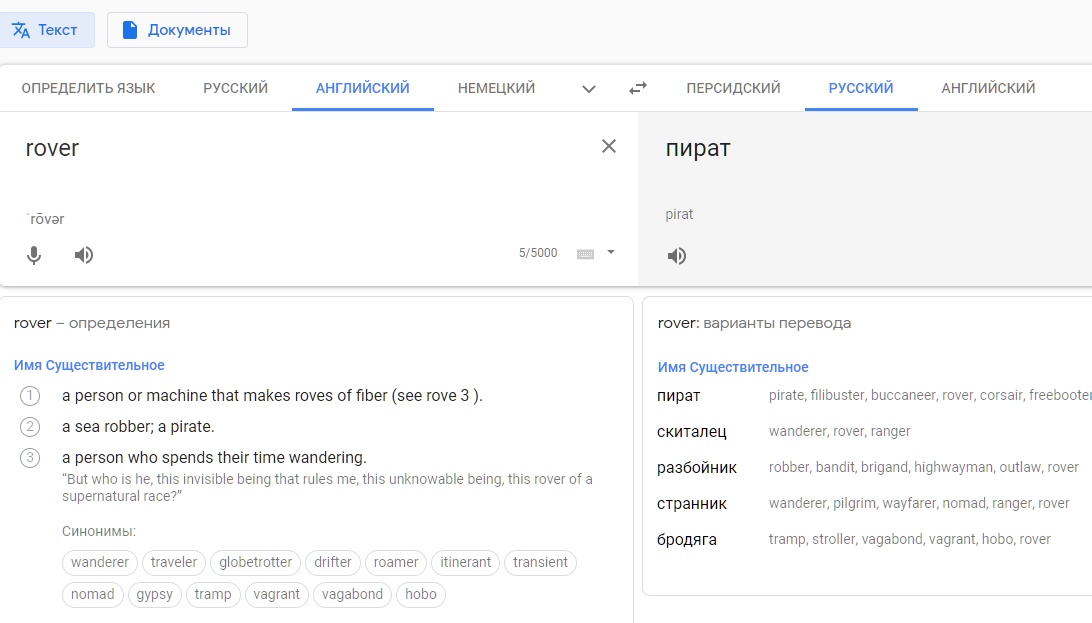The image size is (1092, 623).
Task: Click translation variant 'пират' in the list
Action: coord(678,395)
